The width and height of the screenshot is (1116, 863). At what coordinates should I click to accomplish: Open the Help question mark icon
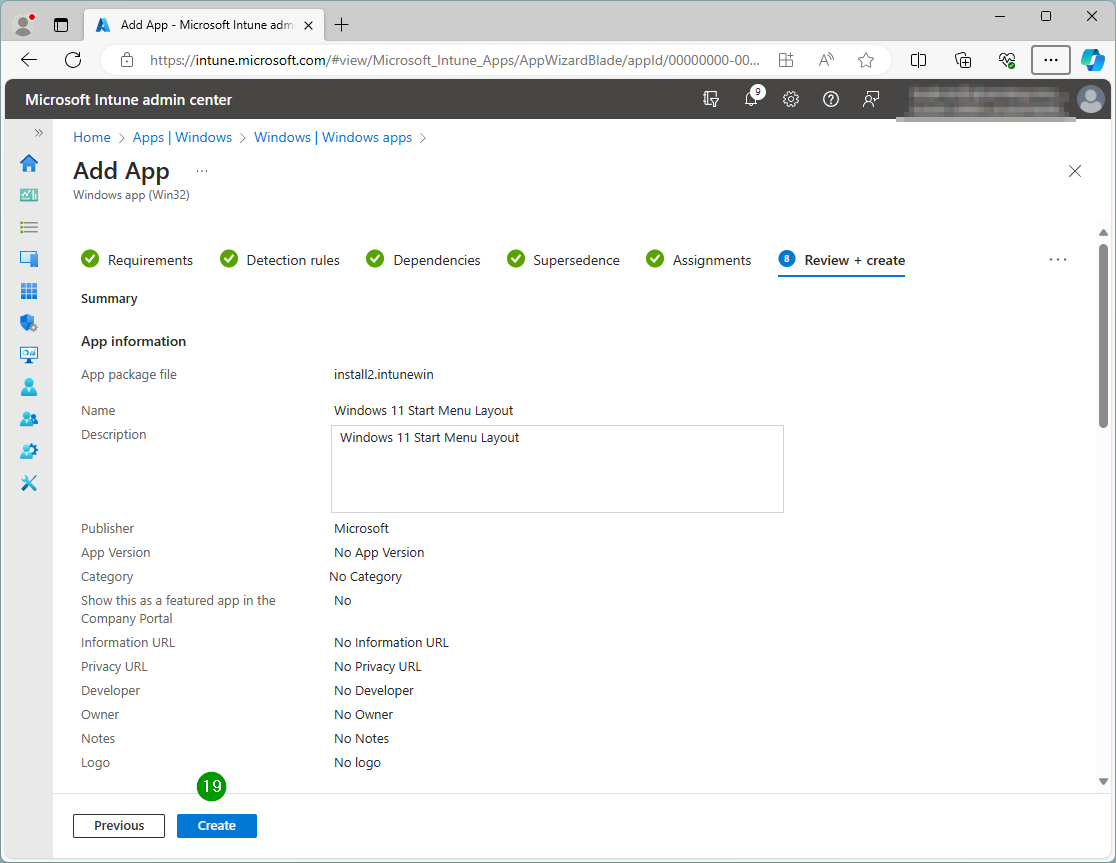[831, 99]
